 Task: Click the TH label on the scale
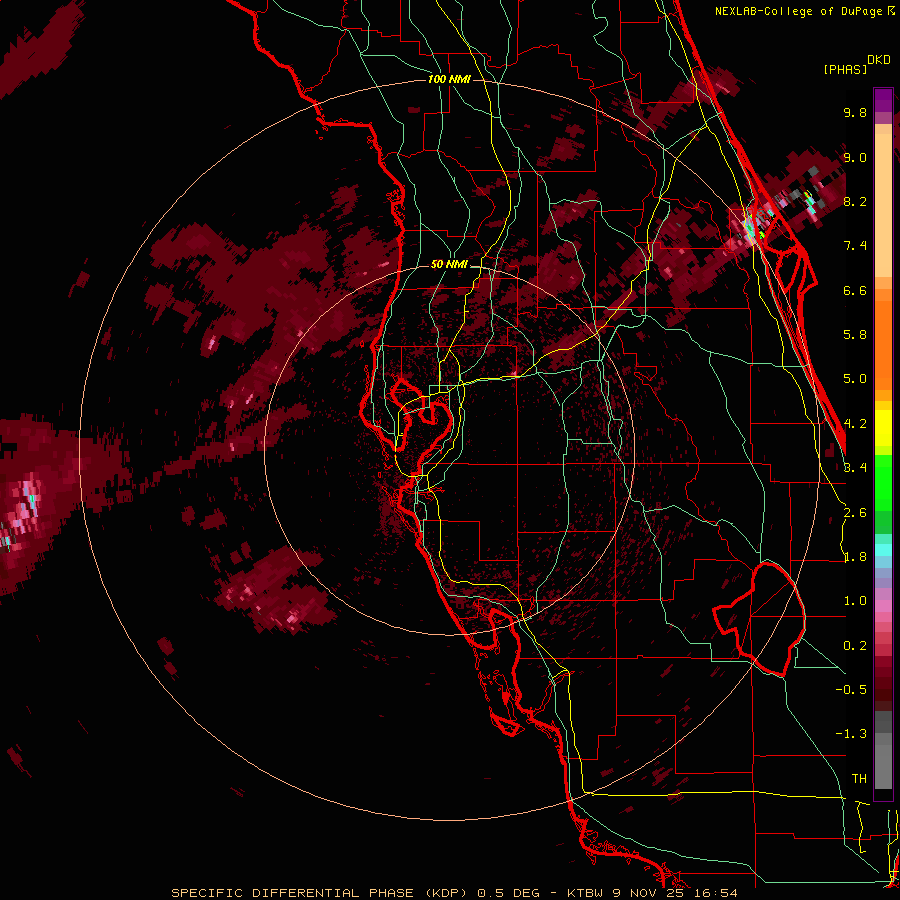pyautogui.click(x=859, y=779)
